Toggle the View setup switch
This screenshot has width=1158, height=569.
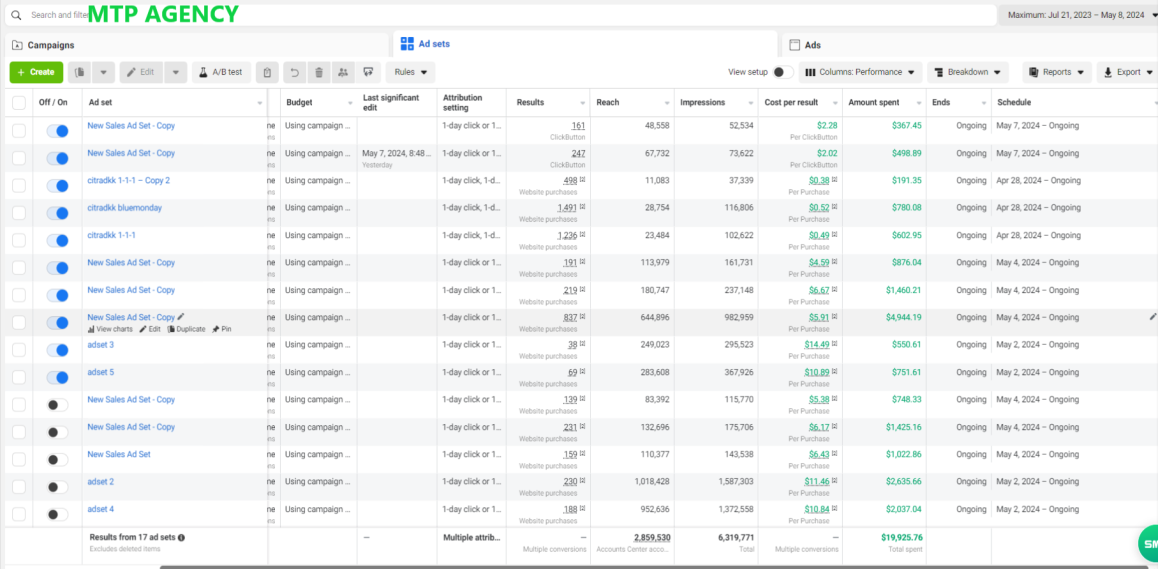pyautogui.click(x=783, y=72)
